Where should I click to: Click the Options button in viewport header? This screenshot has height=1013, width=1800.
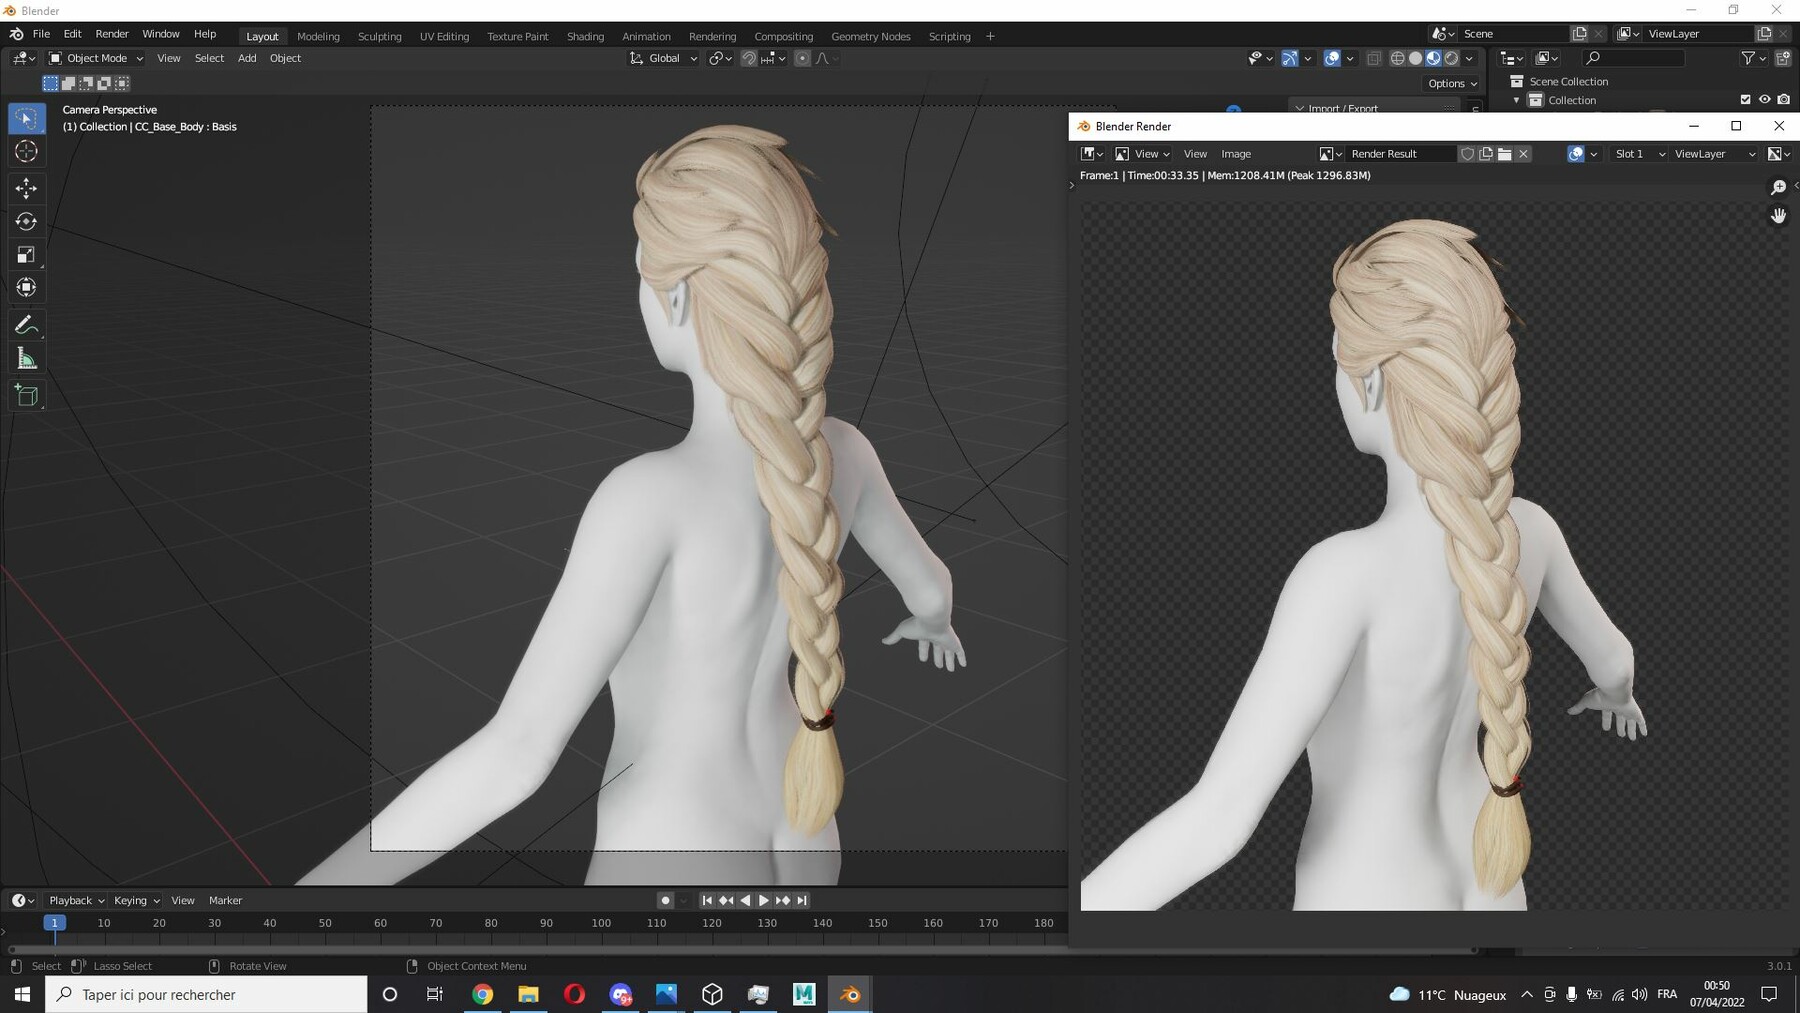(x=1452, y=83)
